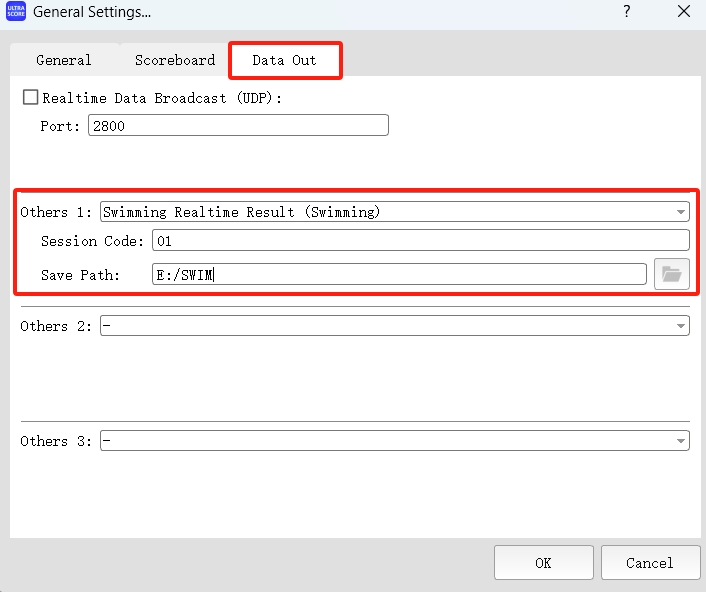Switch to the Scoreboard tab

[175, 60]
